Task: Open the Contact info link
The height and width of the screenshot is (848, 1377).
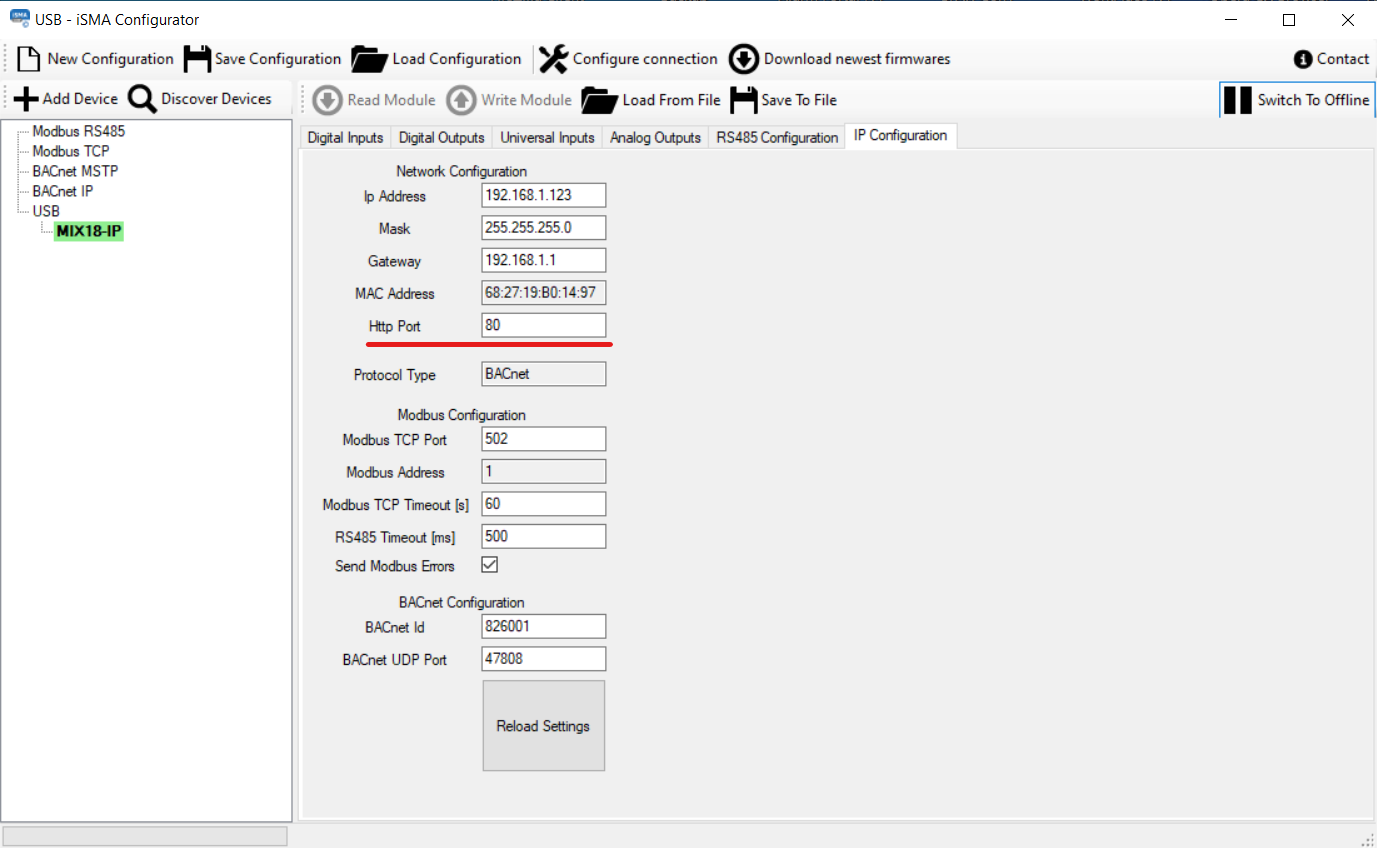Action: [x=1331, y=59]
